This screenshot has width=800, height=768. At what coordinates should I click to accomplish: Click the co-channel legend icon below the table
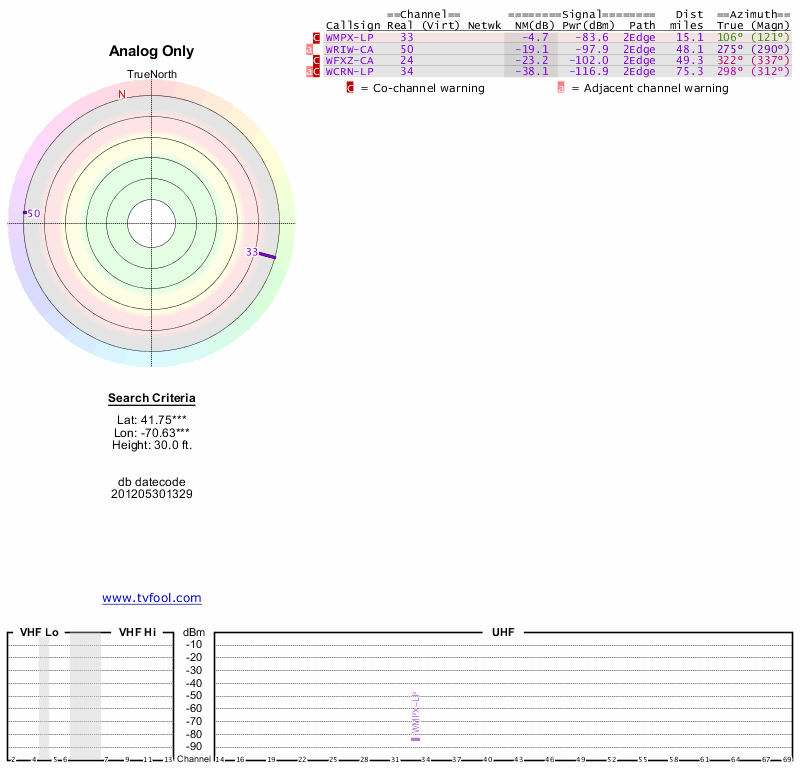click(x=350, y=88)
